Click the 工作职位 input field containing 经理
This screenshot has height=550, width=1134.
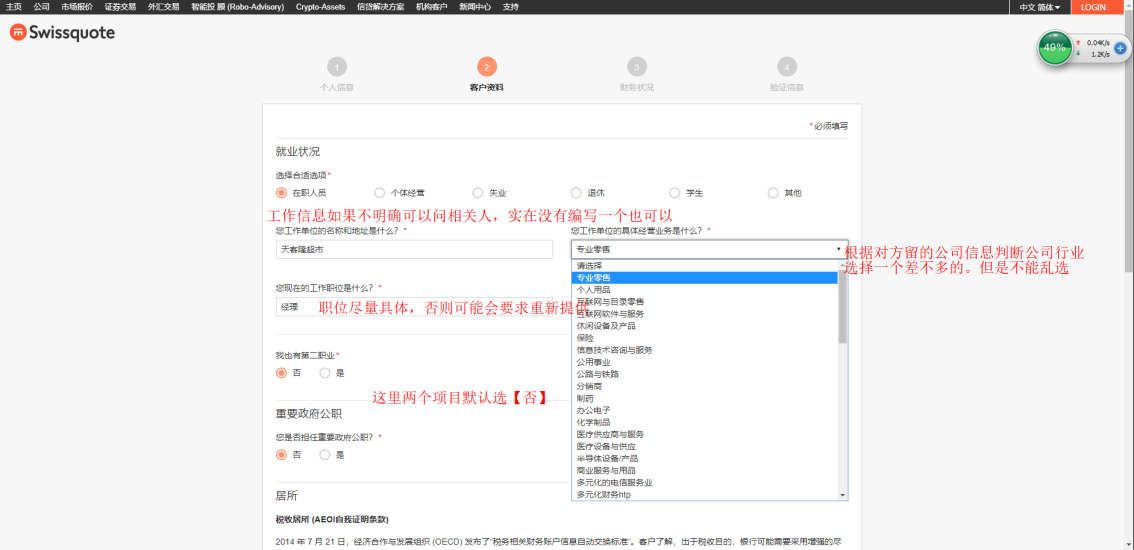pyautogui.click(x=295, y=307)
